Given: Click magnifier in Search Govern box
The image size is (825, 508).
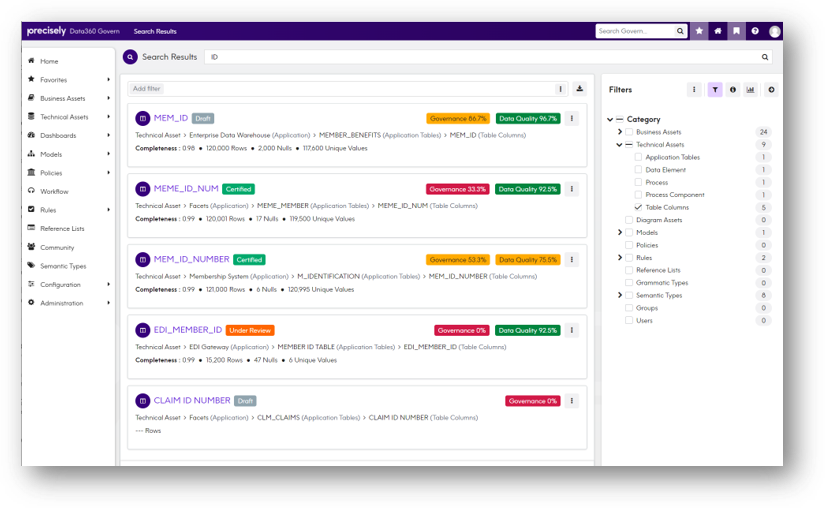Looking at the screenshot, I should pyautogui.click(x=680, y=31).
